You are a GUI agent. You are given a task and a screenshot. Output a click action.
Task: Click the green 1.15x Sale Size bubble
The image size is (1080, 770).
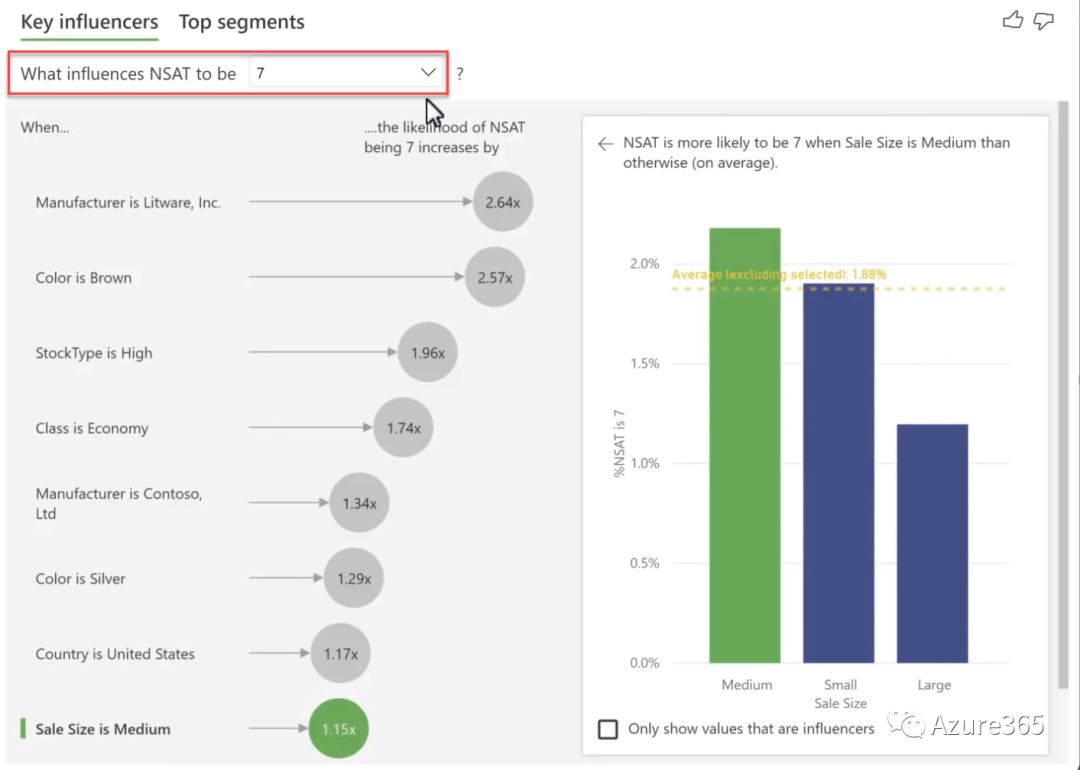click(x=339, y=729)
